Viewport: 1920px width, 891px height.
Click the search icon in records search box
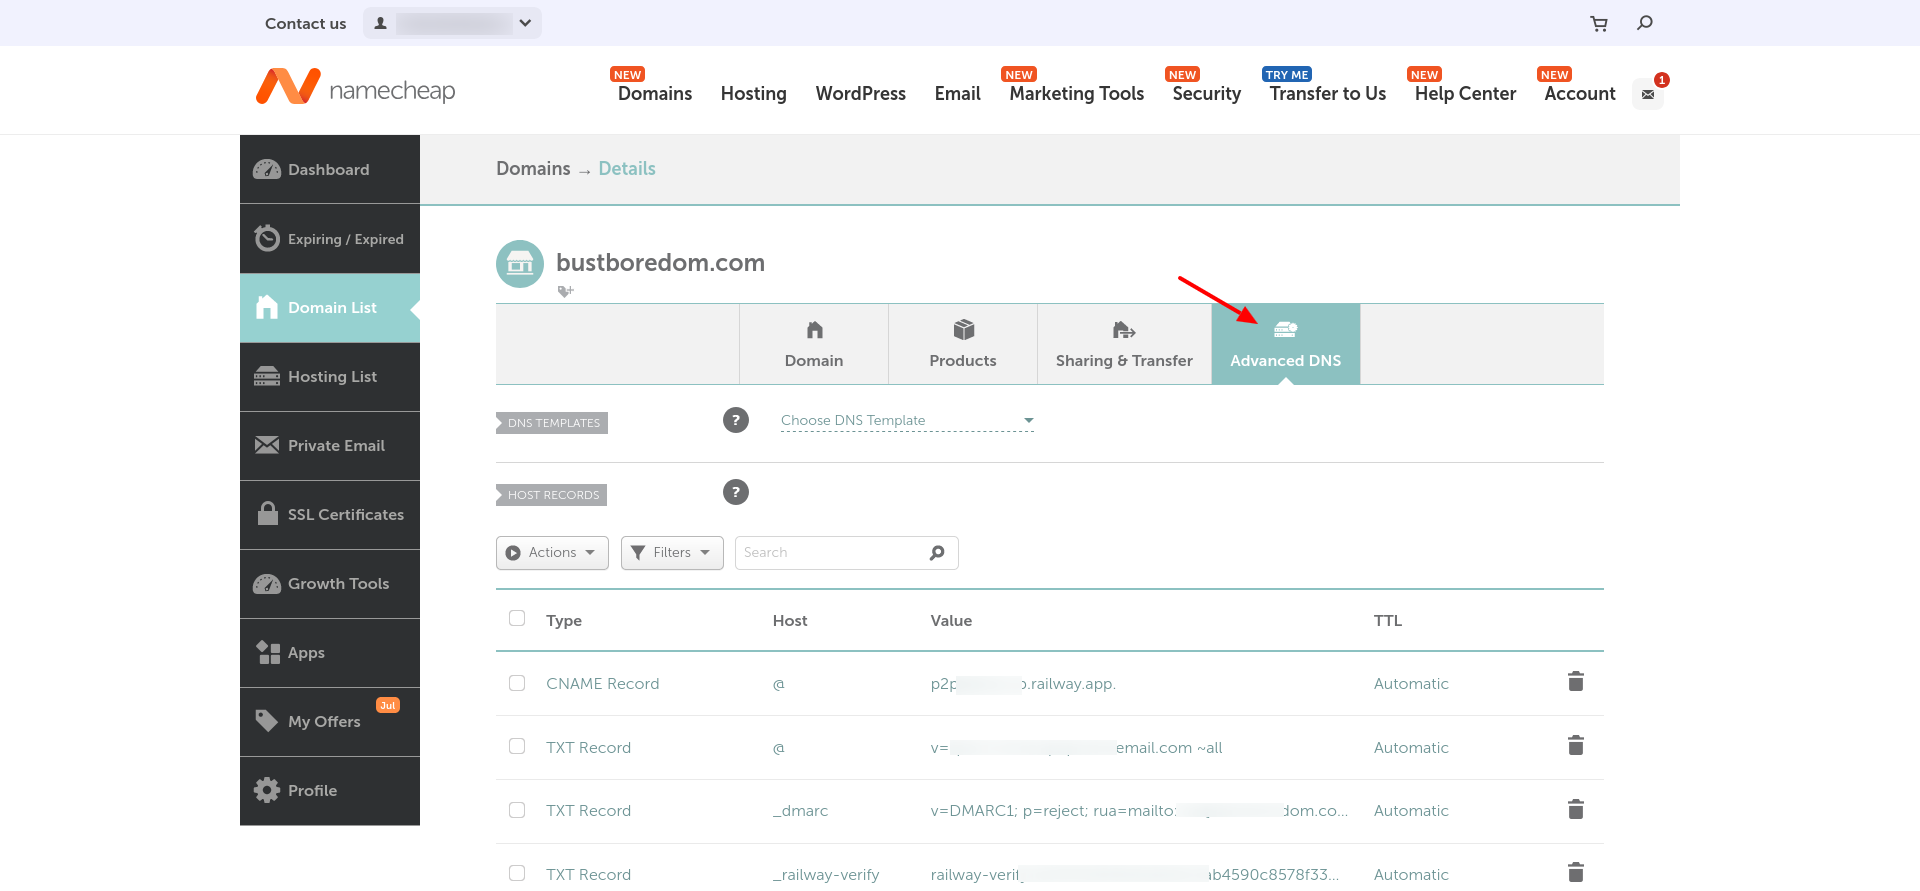[x=937, y=553]
